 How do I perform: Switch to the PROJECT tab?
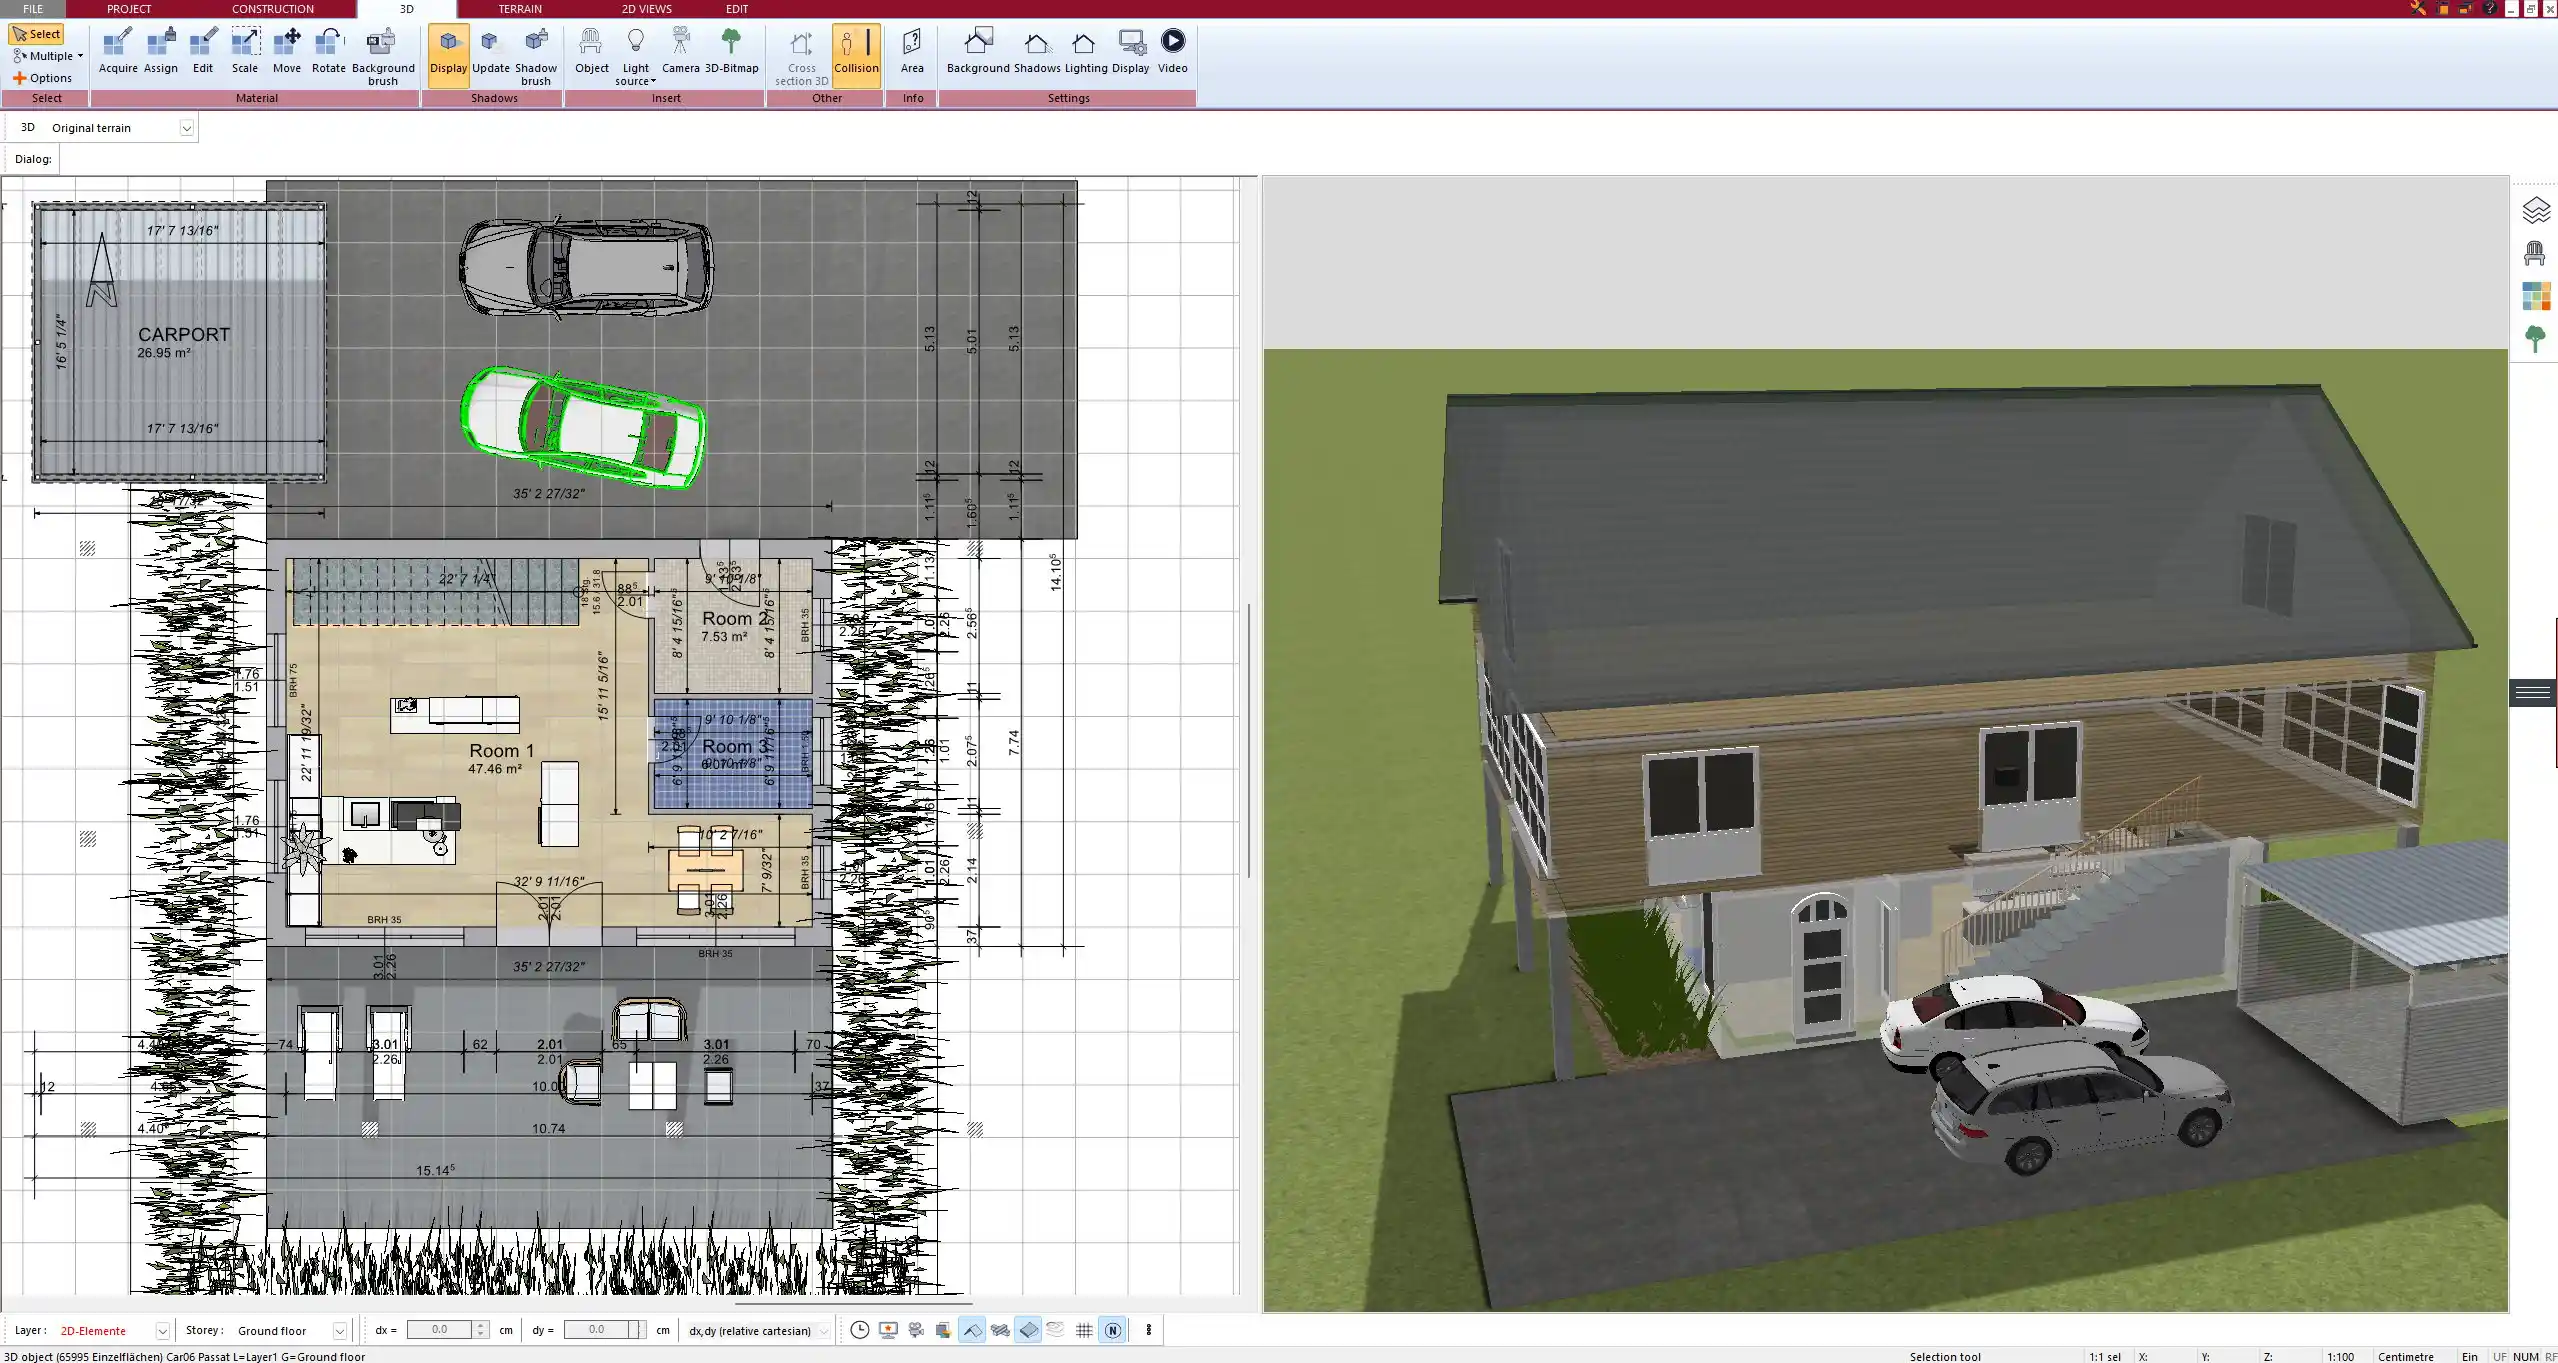(129, 9)
